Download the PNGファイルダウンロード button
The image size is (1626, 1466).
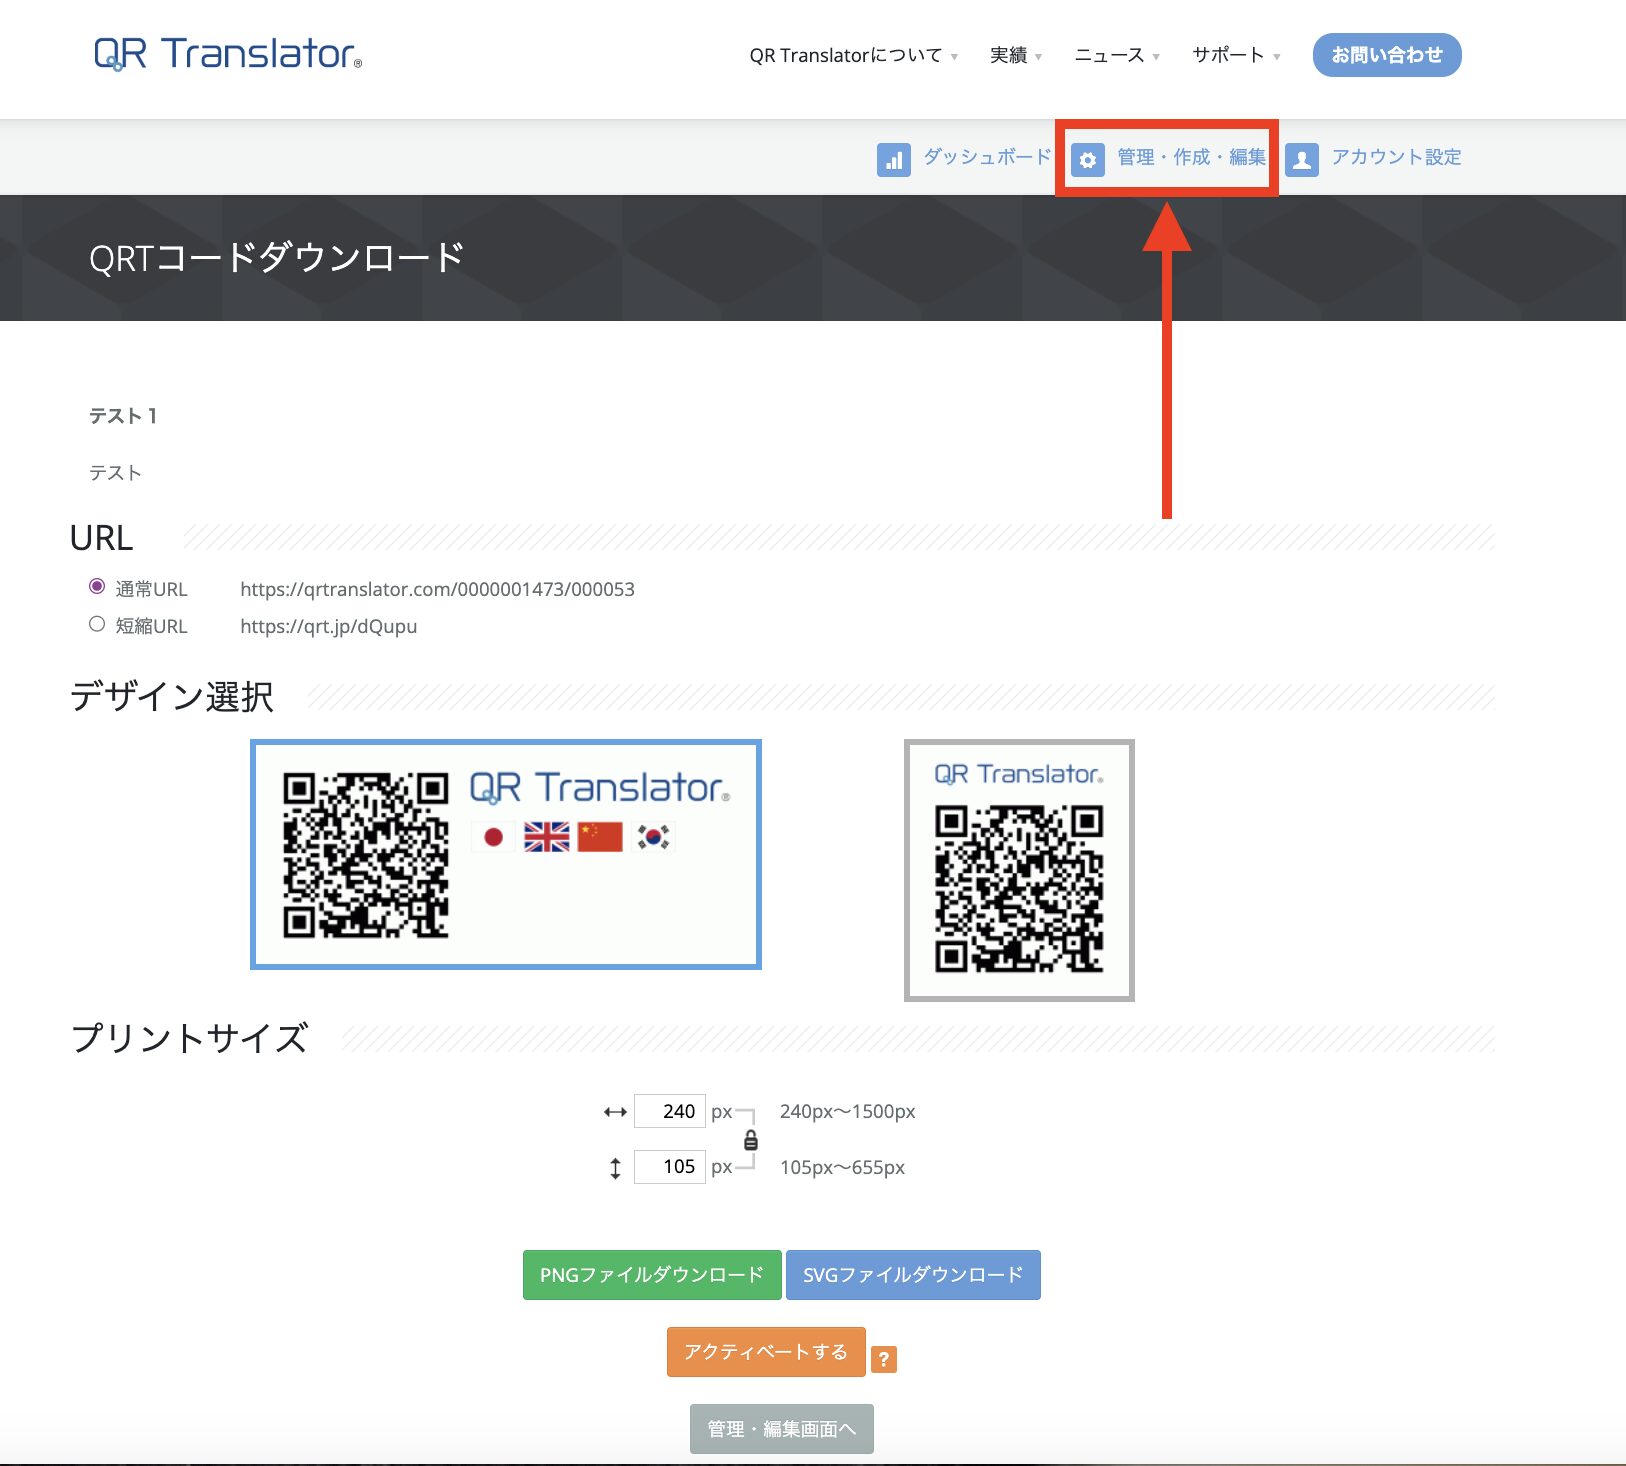652,1275
